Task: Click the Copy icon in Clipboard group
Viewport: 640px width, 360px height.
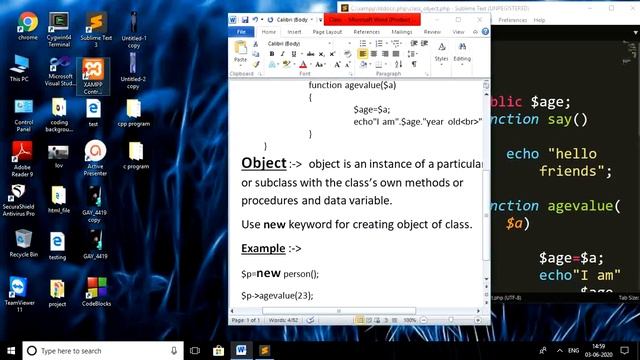Action: point(256,54)
